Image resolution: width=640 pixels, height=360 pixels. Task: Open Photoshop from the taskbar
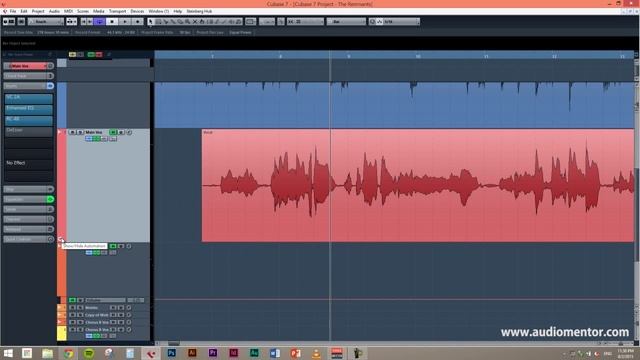(171, 353)
